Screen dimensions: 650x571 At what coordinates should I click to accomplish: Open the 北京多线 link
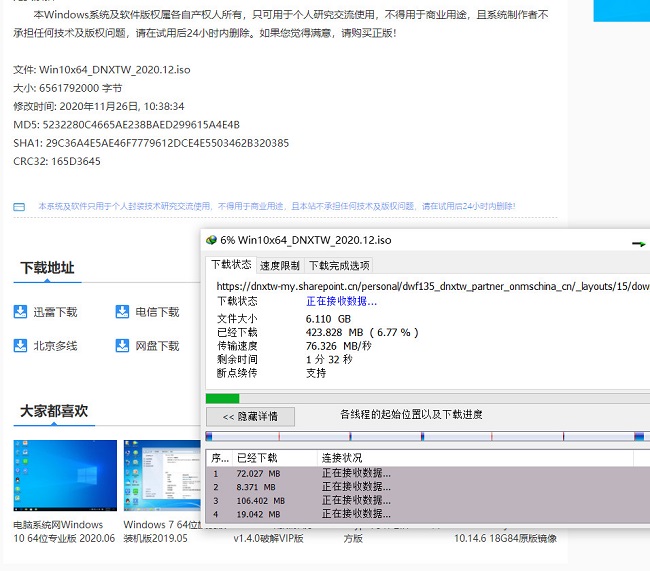(x=55, y=346)
